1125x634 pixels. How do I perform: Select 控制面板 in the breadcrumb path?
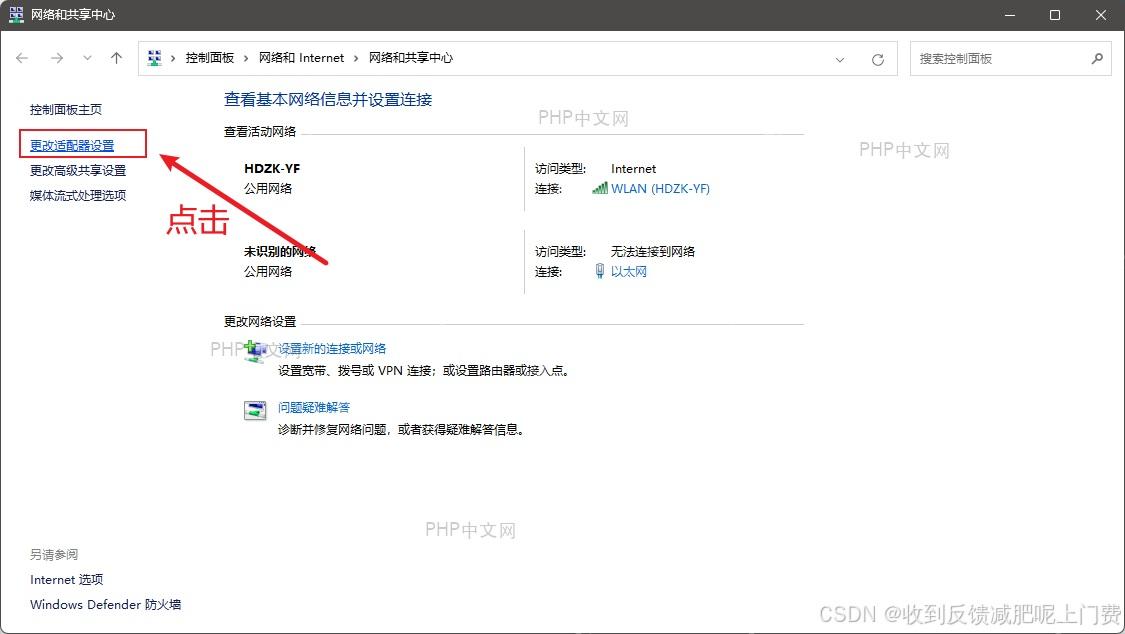click(210, 58)
